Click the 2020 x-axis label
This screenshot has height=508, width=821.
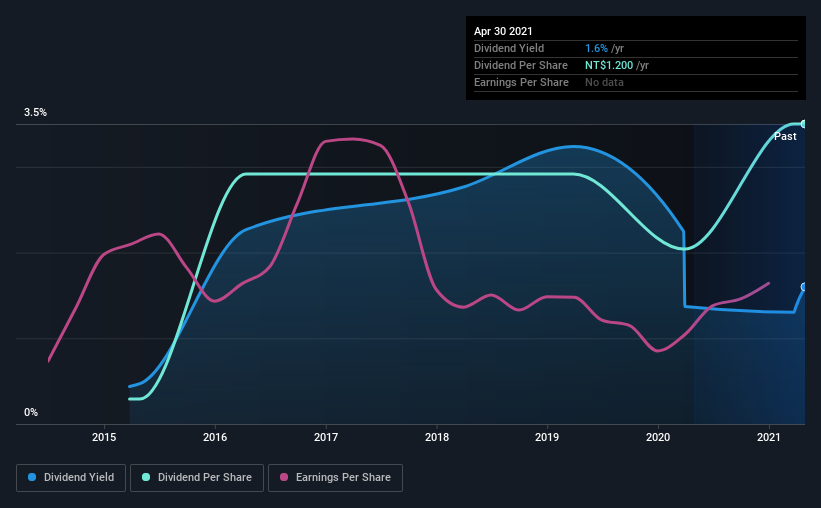pos(658,437)
